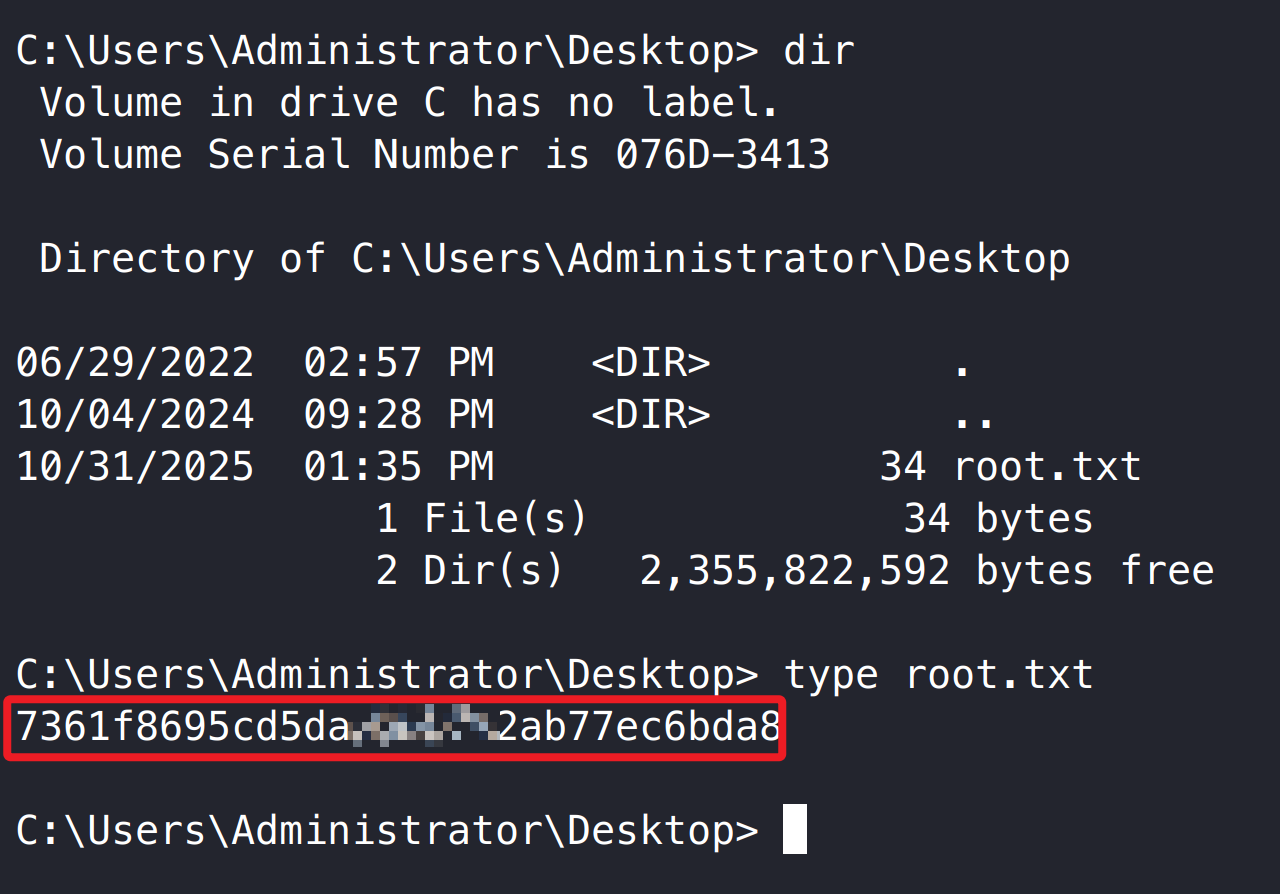Click the parent directory ".." entry
Viewport: 1280px width, 894px height.
pos(973,416)
